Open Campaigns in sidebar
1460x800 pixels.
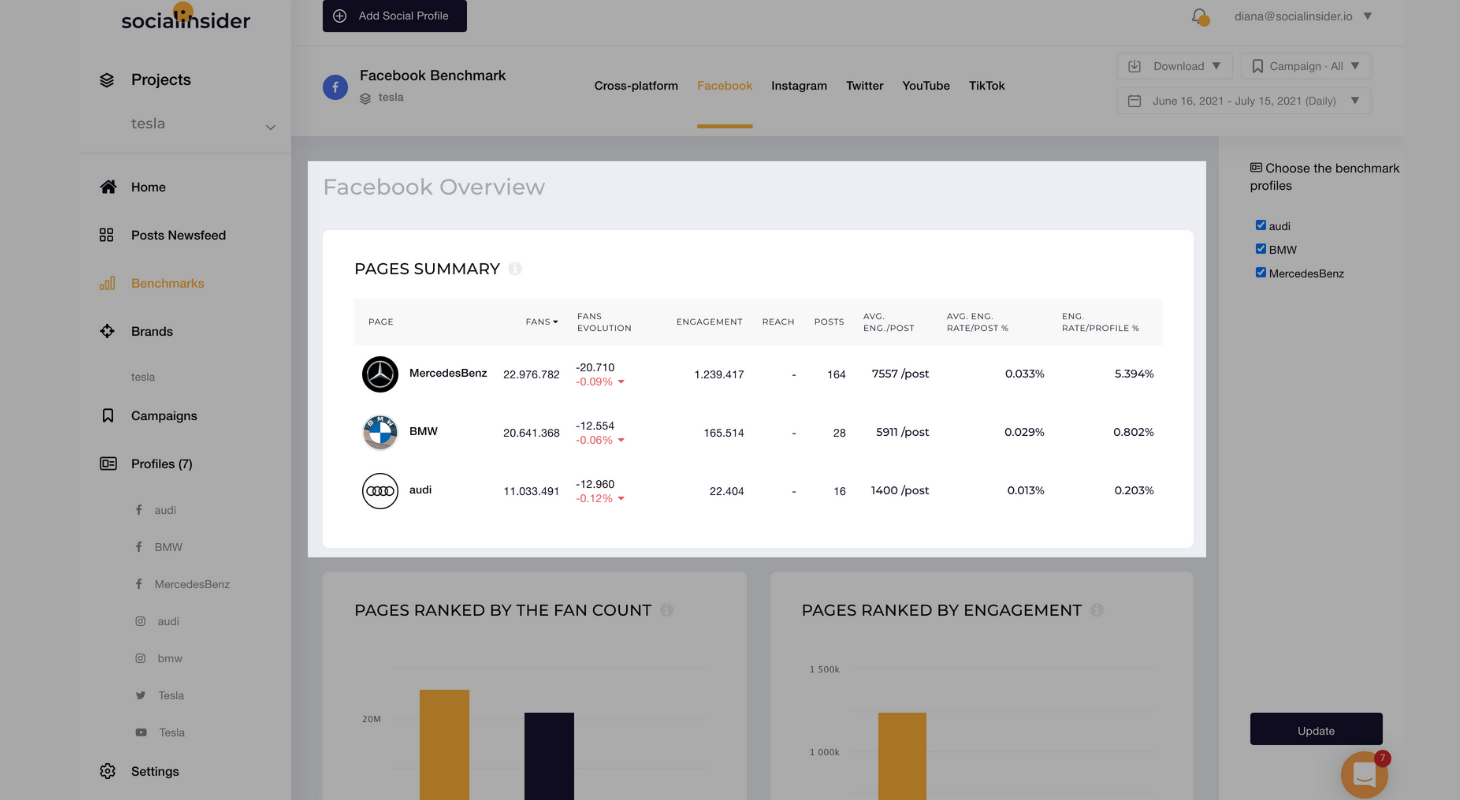click(164, 416)
